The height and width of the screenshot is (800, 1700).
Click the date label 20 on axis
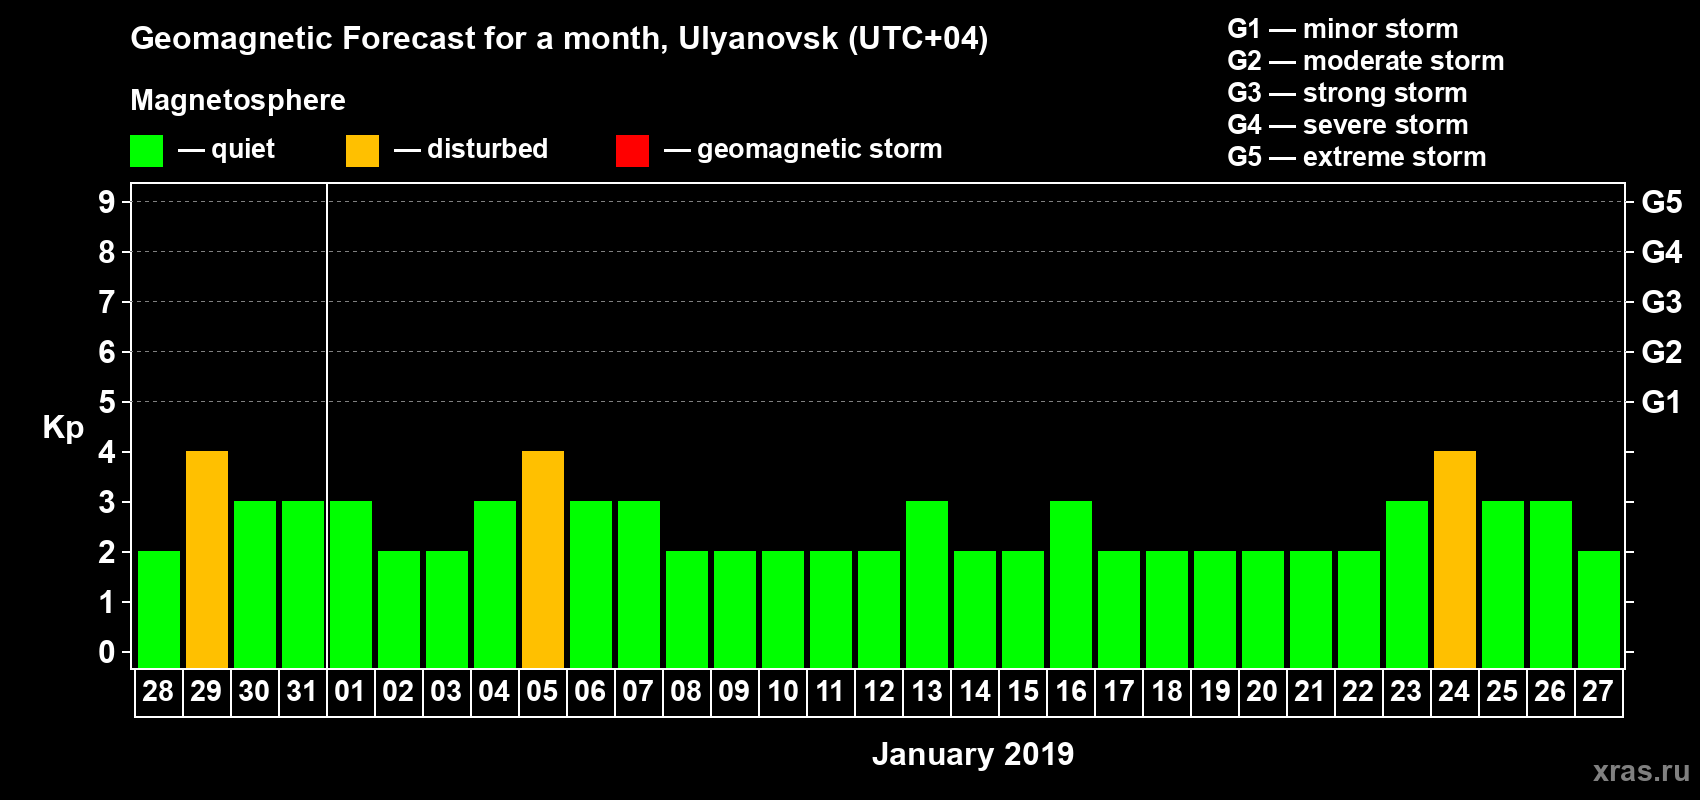[1262, 692]
